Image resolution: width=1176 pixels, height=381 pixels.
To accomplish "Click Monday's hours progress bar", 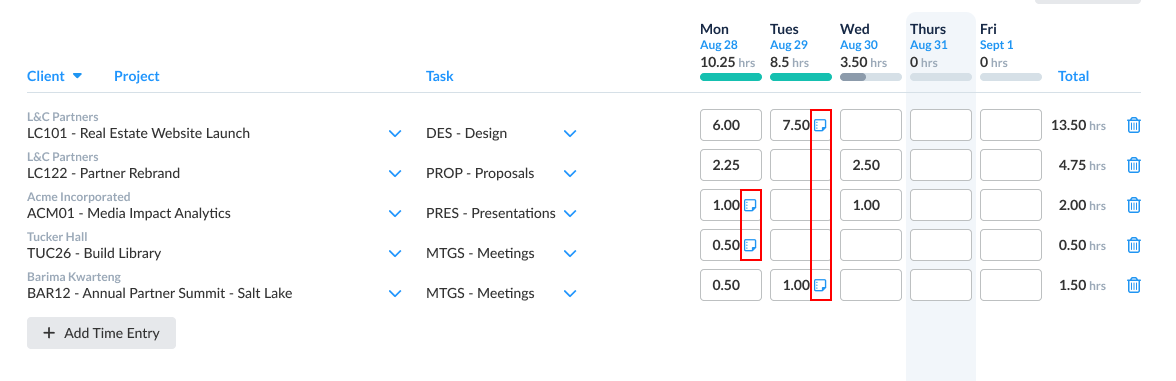I will [730, 76].
